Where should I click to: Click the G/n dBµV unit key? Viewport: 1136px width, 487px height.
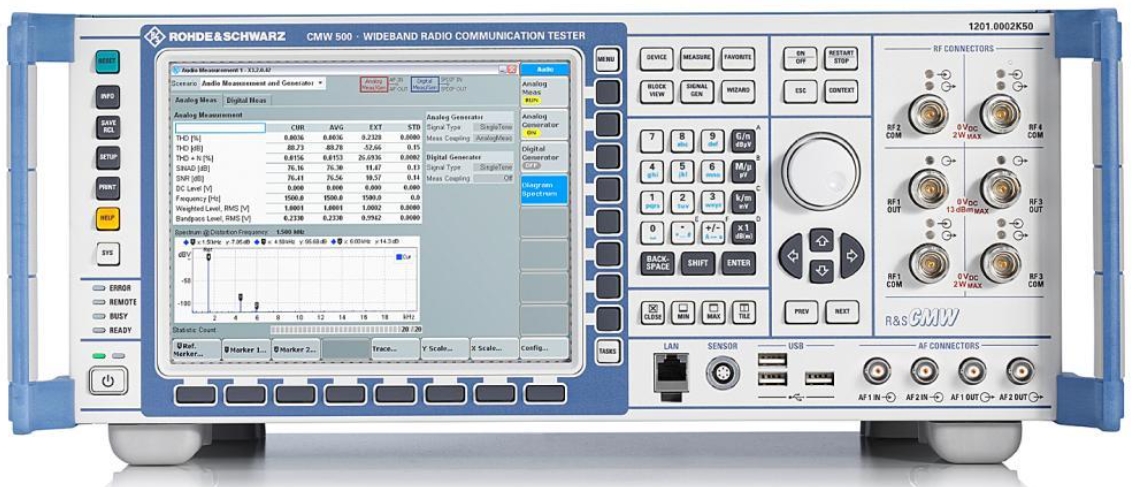(x=743, y=140)
